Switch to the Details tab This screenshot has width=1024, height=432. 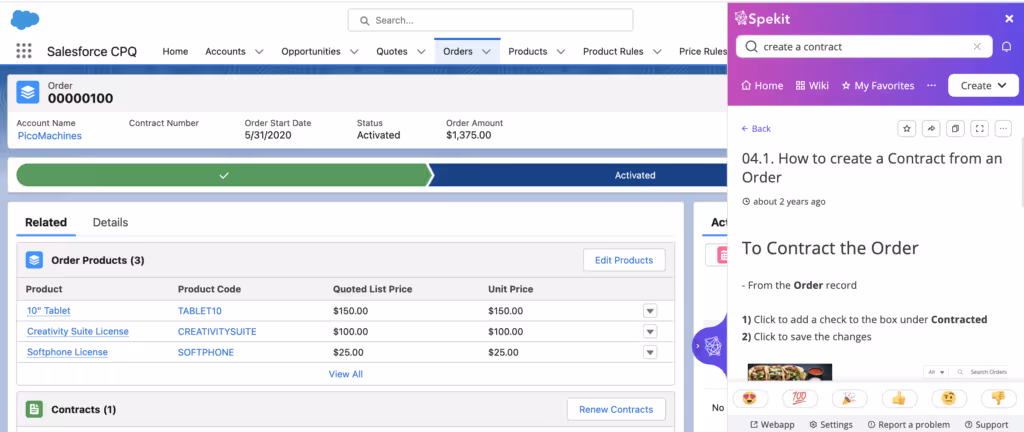coord(110,223)
